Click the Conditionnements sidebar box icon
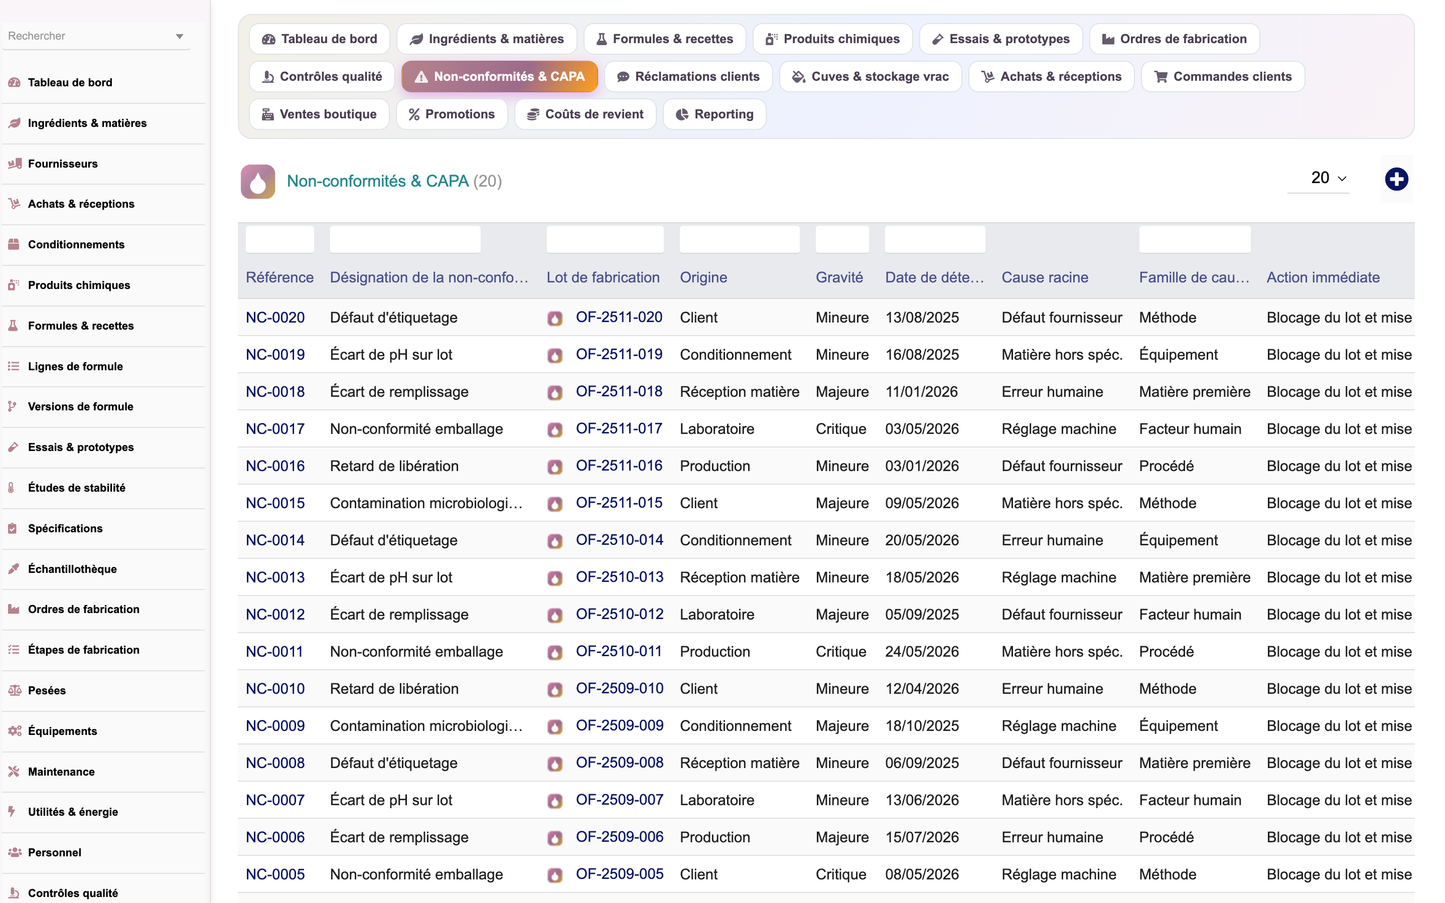The image size is (1445, 903). [14, 245]
